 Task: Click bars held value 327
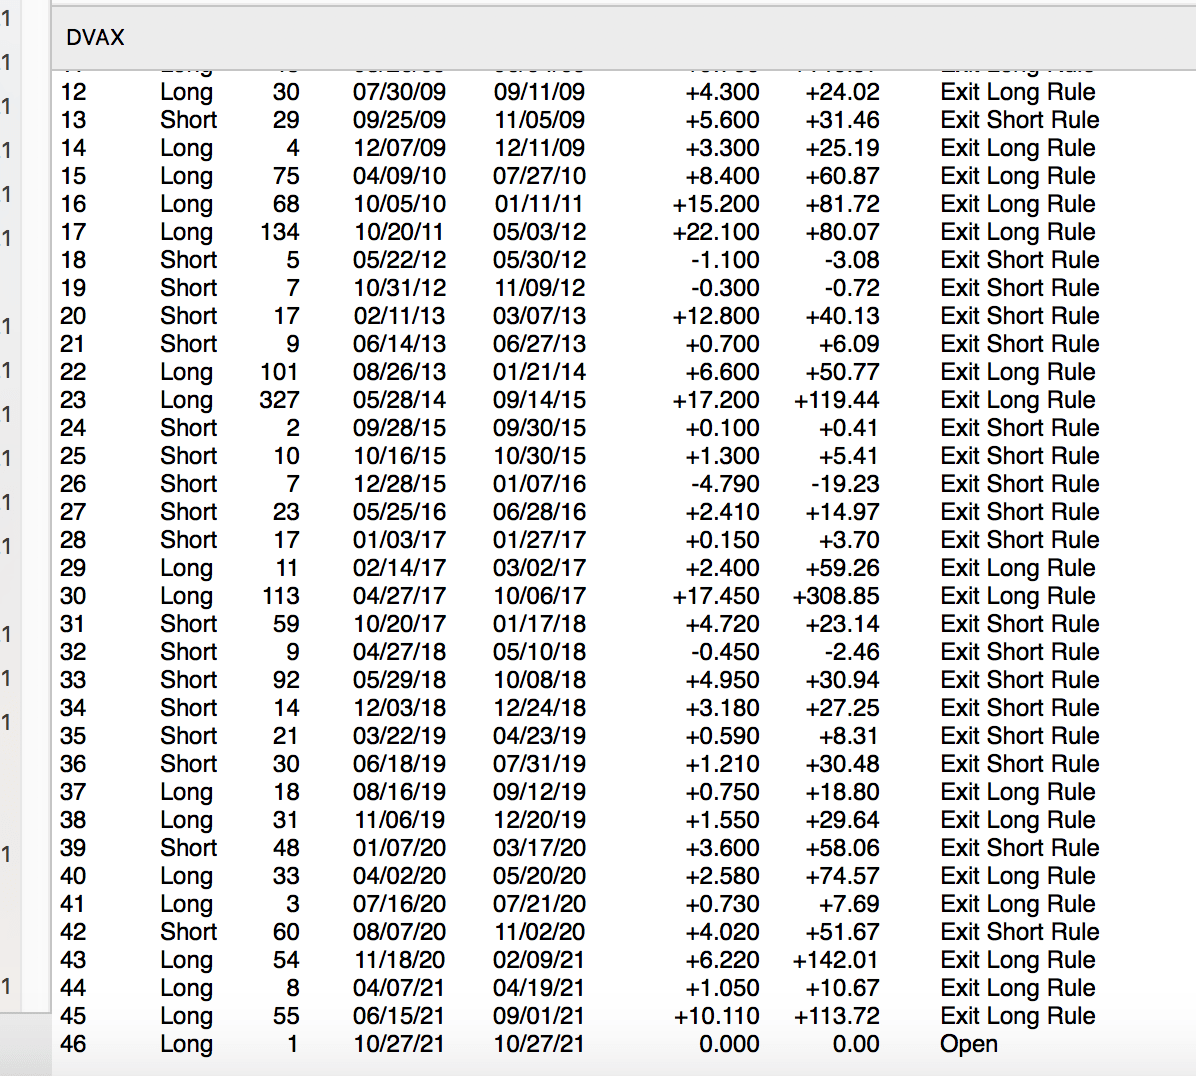(x=279, y=400)
